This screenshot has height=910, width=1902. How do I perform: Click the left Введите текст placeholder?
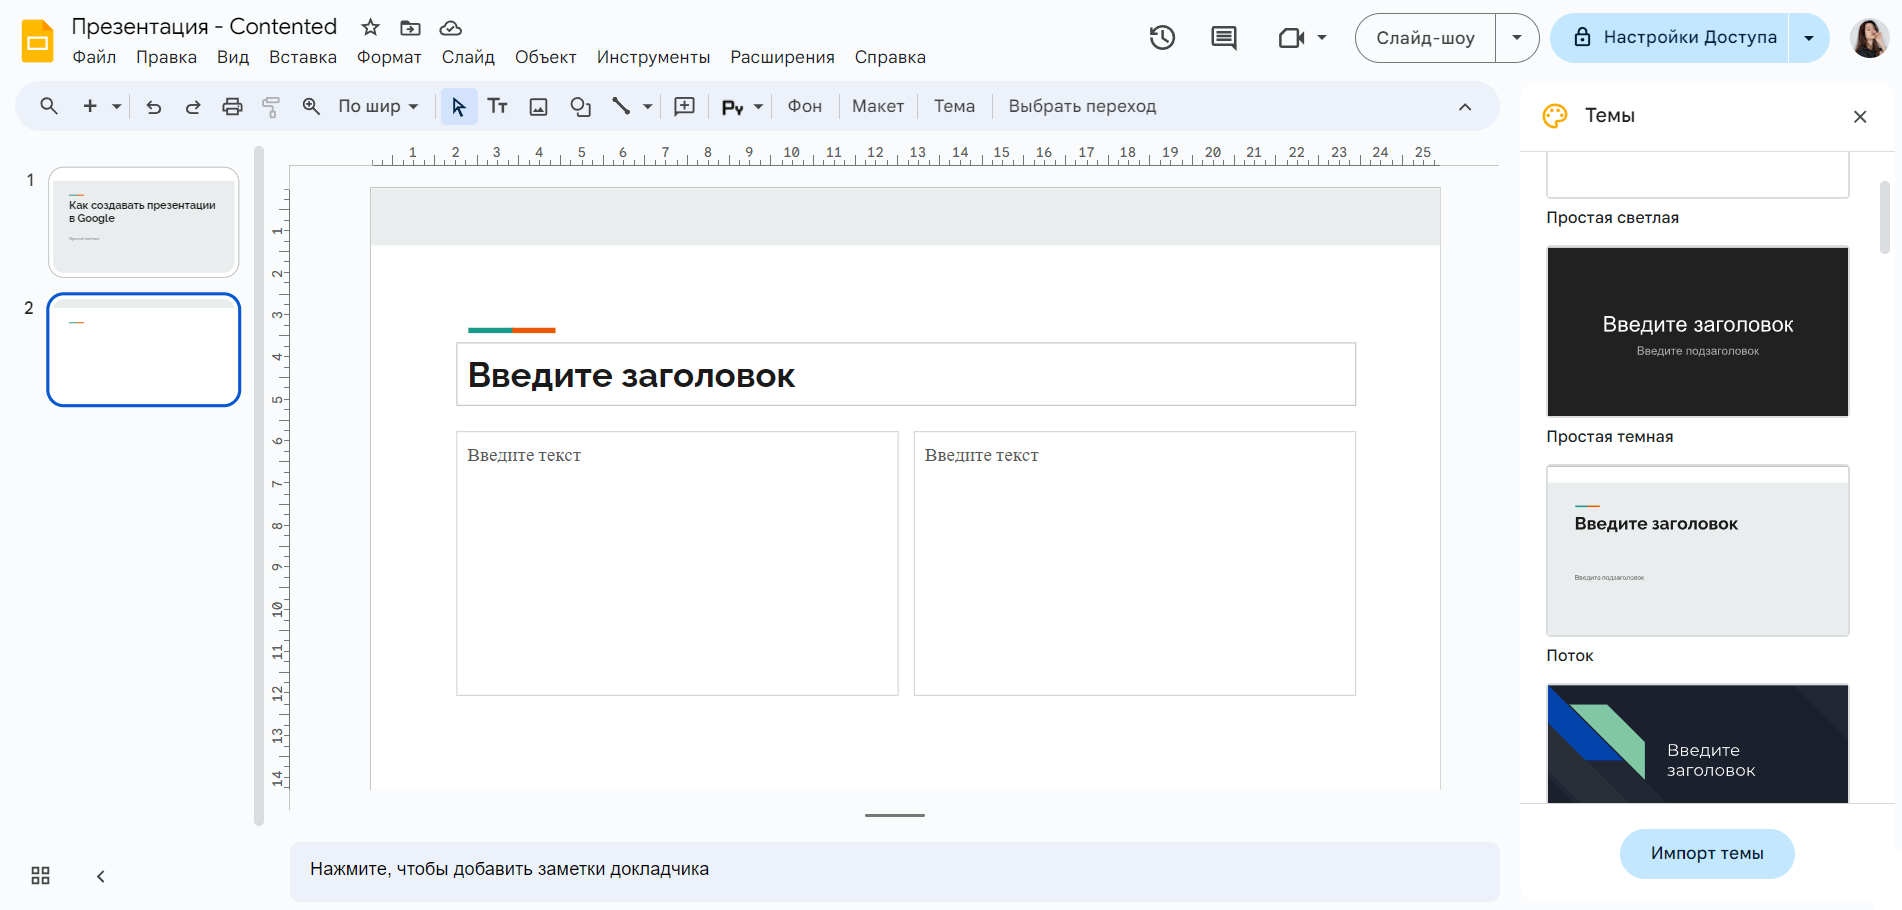click(677, 563)
